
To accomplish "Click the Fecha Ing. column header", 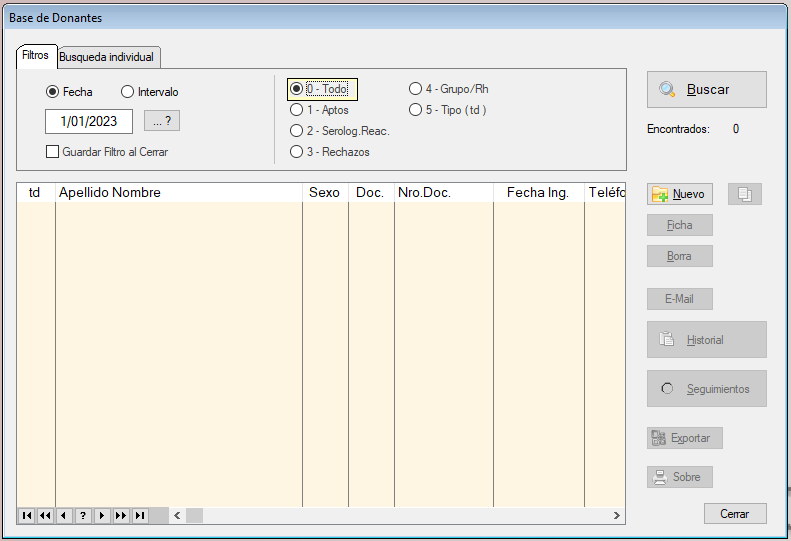I will pos(538,193).
